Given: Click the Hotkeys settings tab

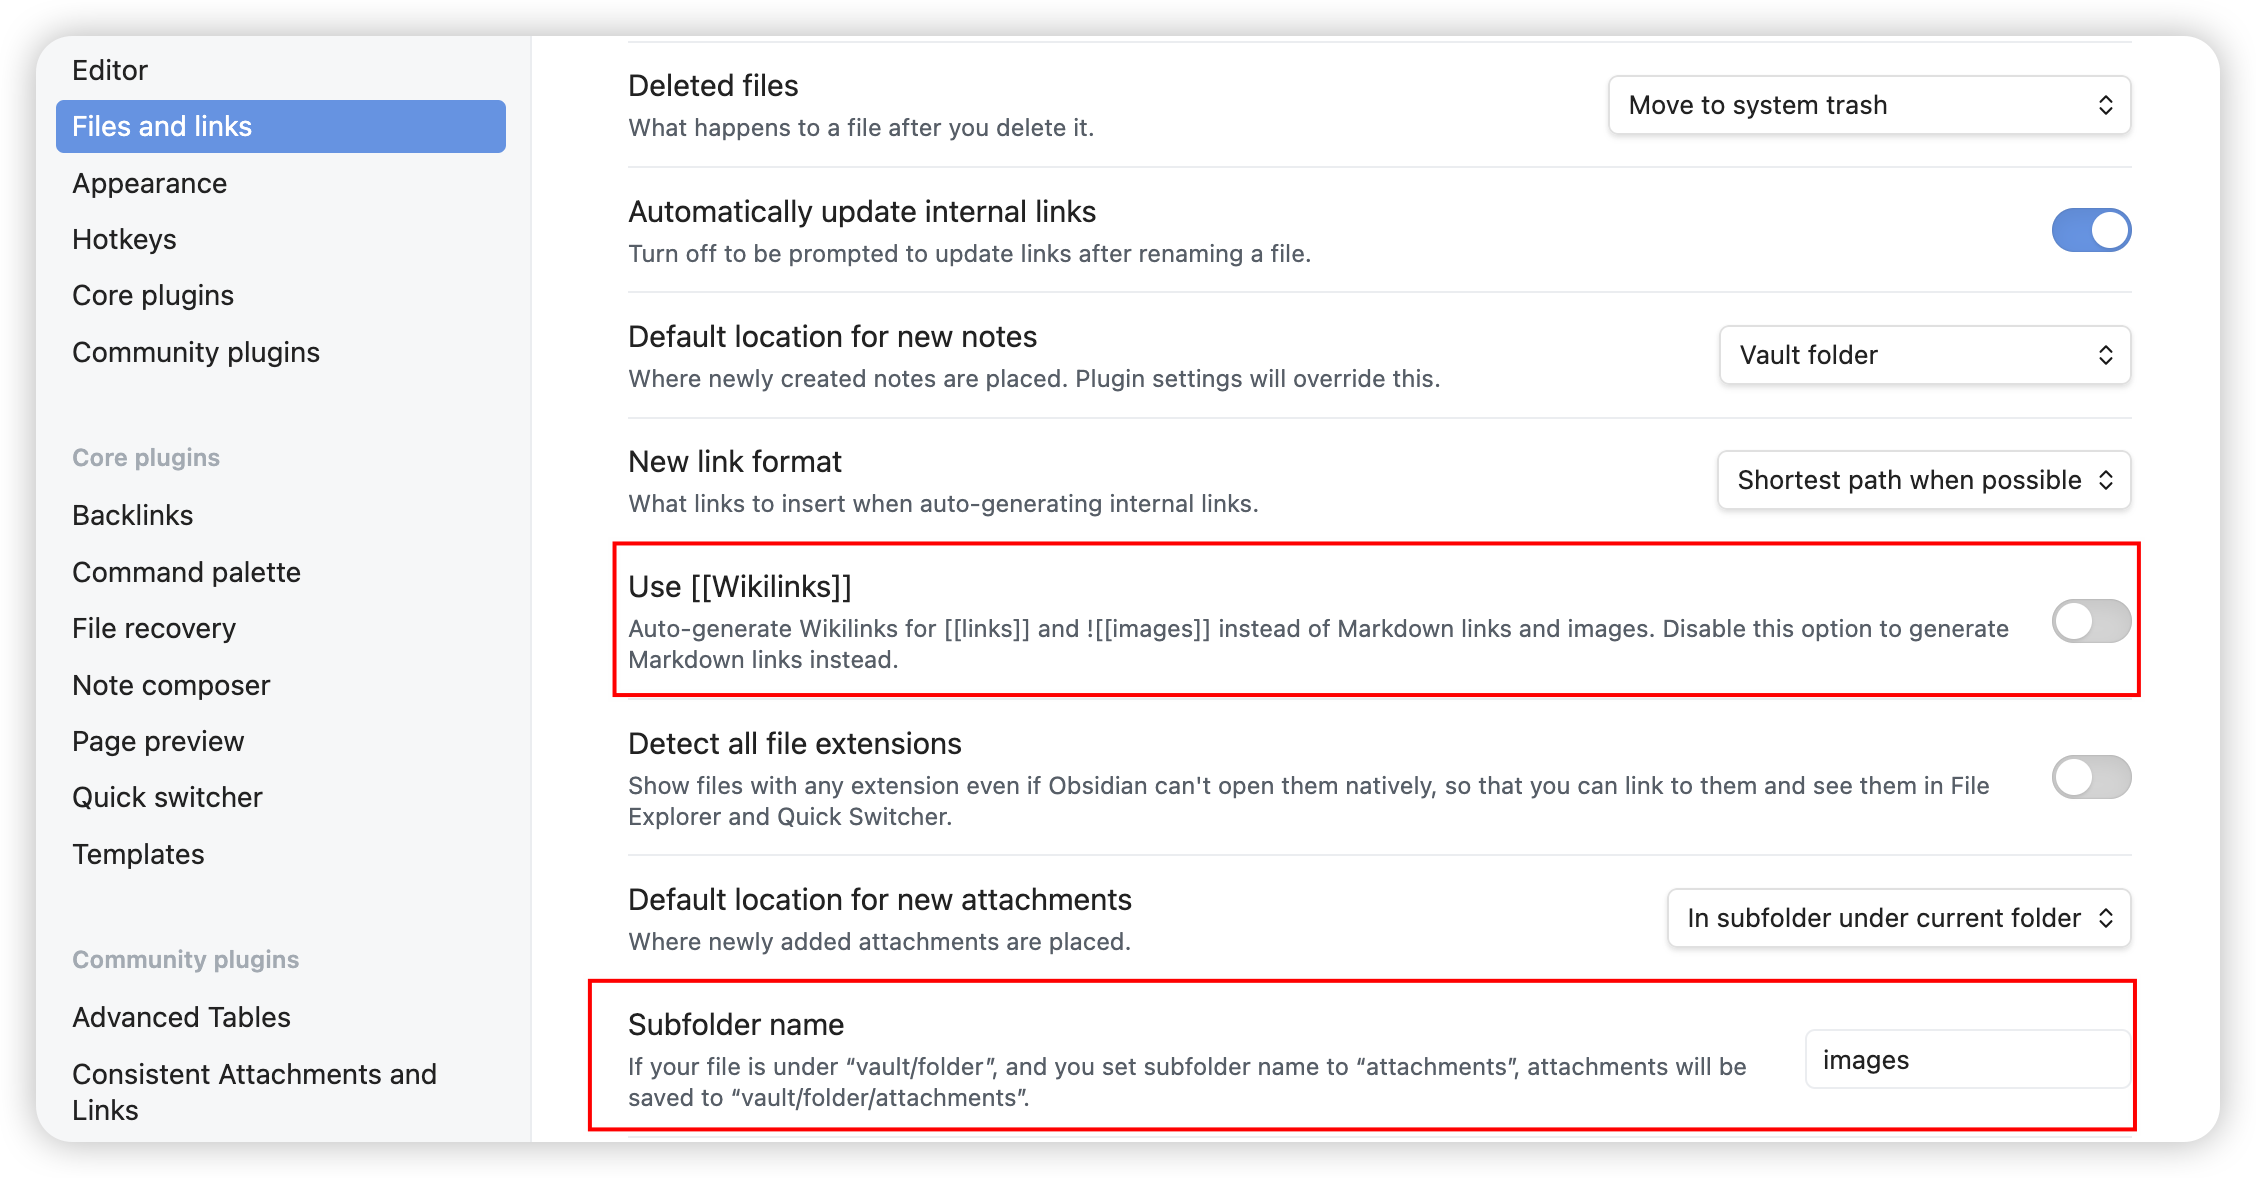Looking at the screenshot, I should (x=125, y=240).
